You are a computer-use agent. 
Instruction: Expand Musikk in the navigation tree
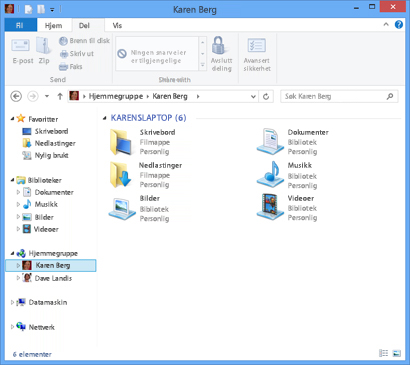18,204
